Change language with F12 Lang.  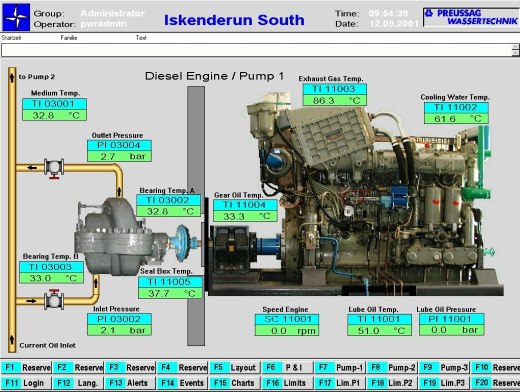point(79,383)
